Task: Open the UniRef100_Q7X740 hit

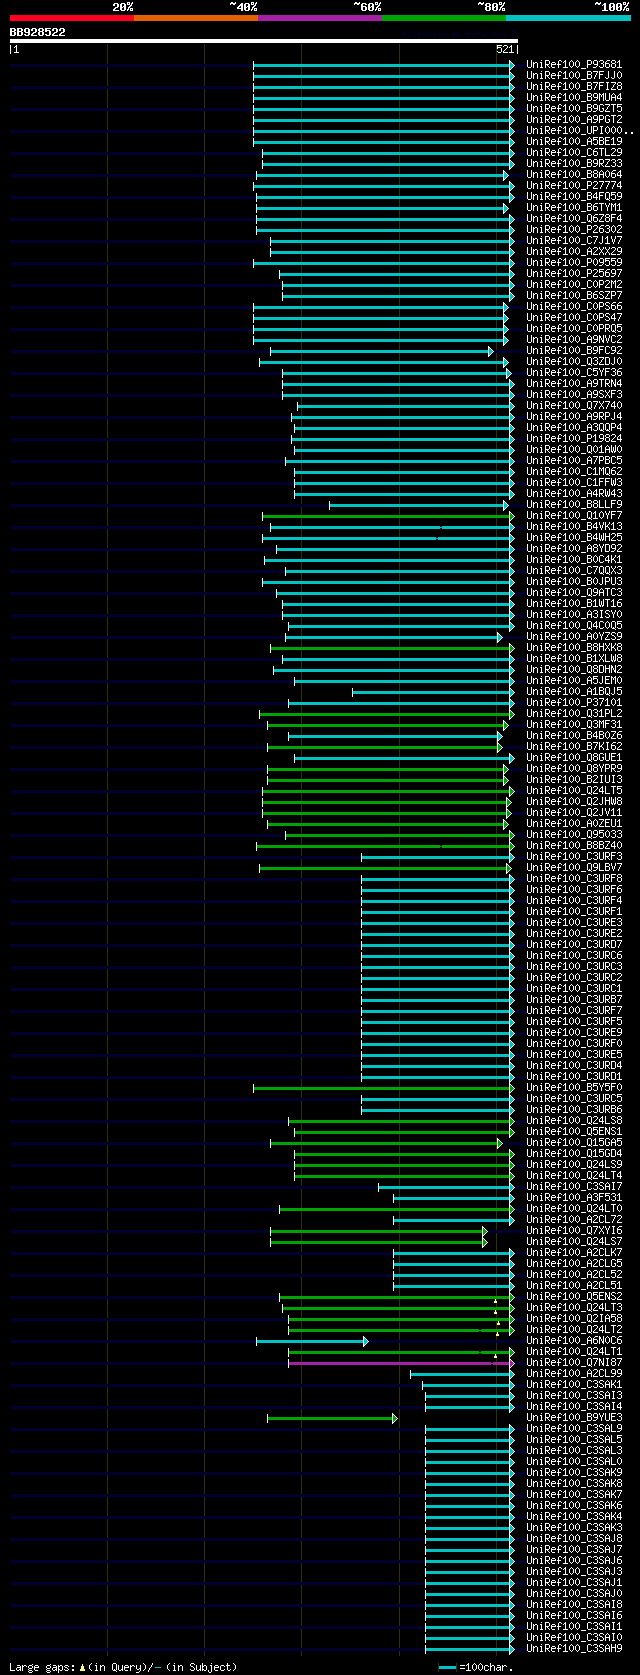Action: pos(574,406)
